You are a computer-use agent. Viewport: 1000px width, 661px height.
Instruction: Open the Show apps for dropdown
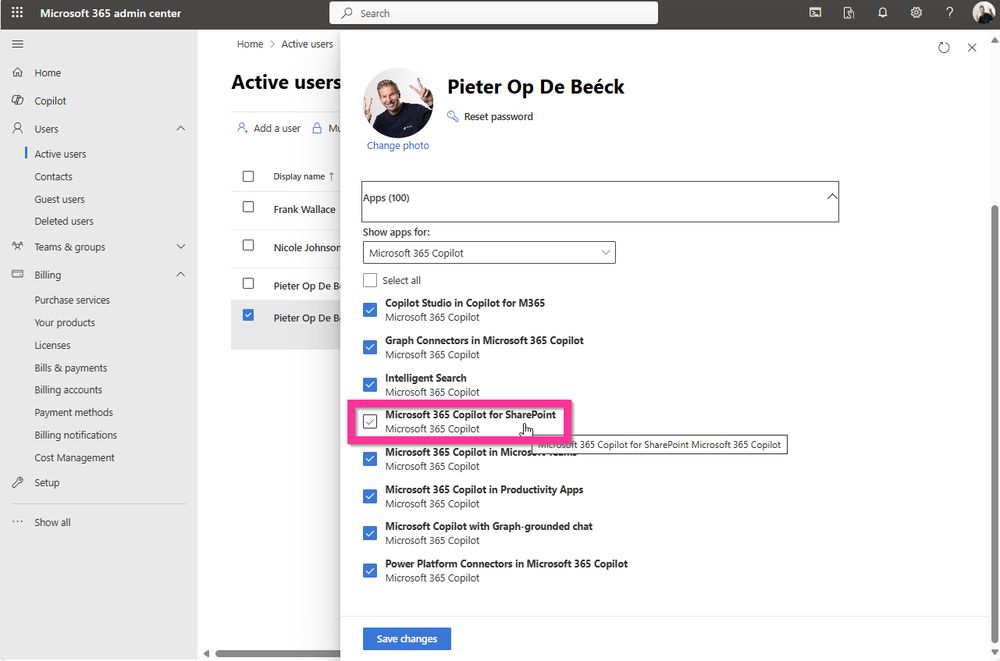pyautogui.click(x=489, y=253)
